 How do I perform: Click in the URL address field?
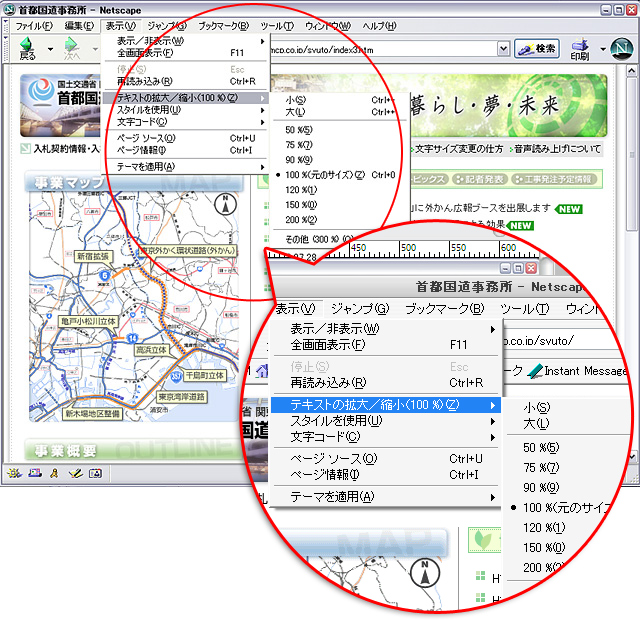click(x=383, y=49)
